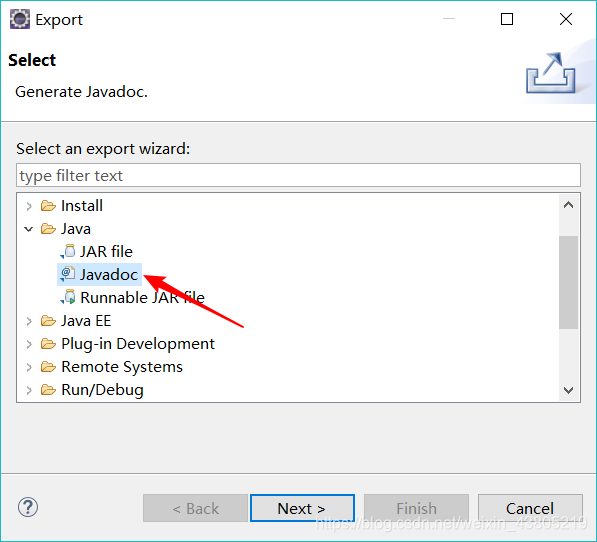Open help with the question mark icon
Viewport: 597px width, 542px height.
(x=28, y=507)
